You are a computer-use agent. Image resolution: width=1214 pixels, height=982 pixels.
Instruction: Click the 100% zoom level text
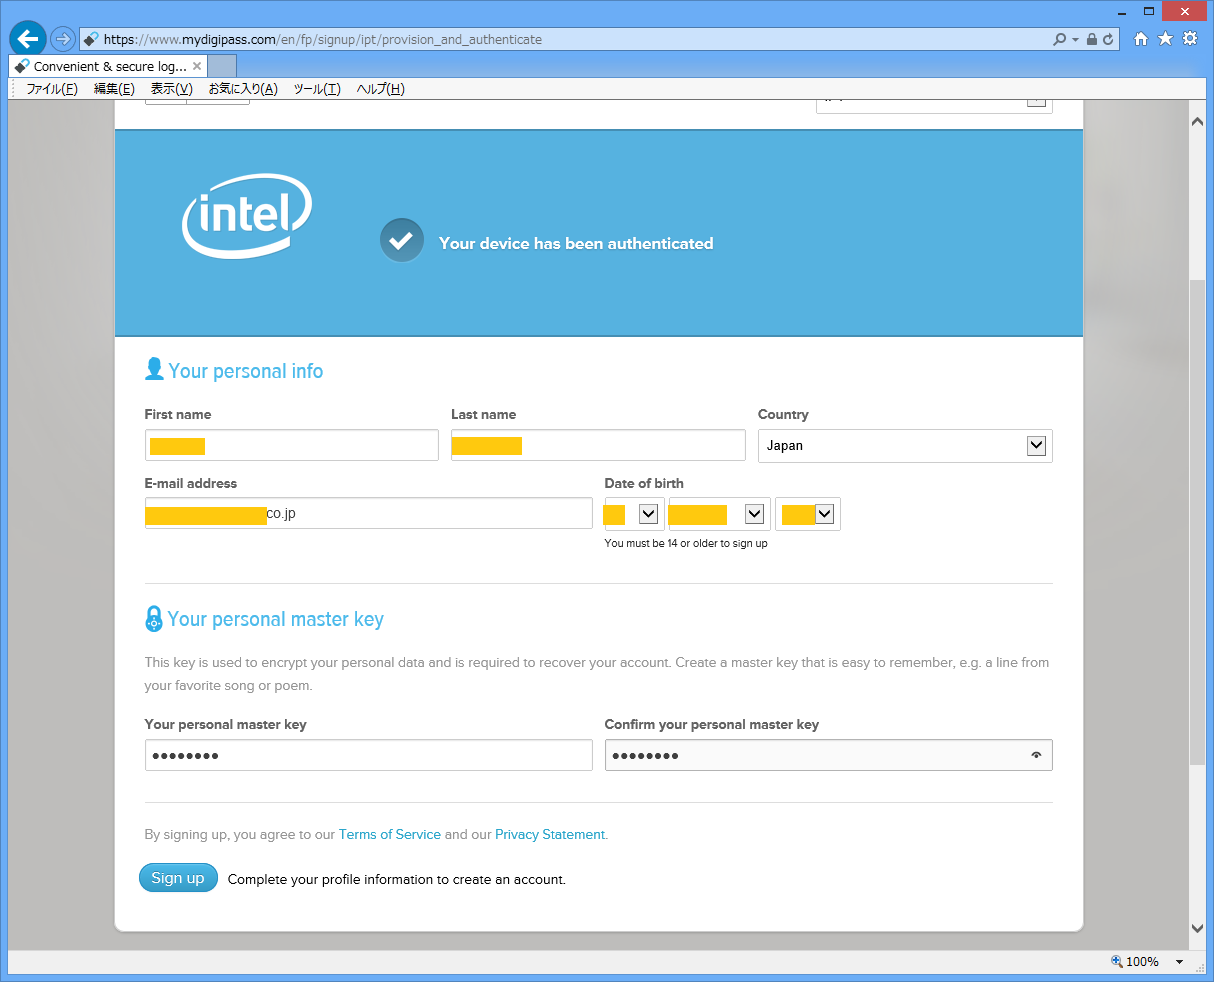click(1142, 962)
